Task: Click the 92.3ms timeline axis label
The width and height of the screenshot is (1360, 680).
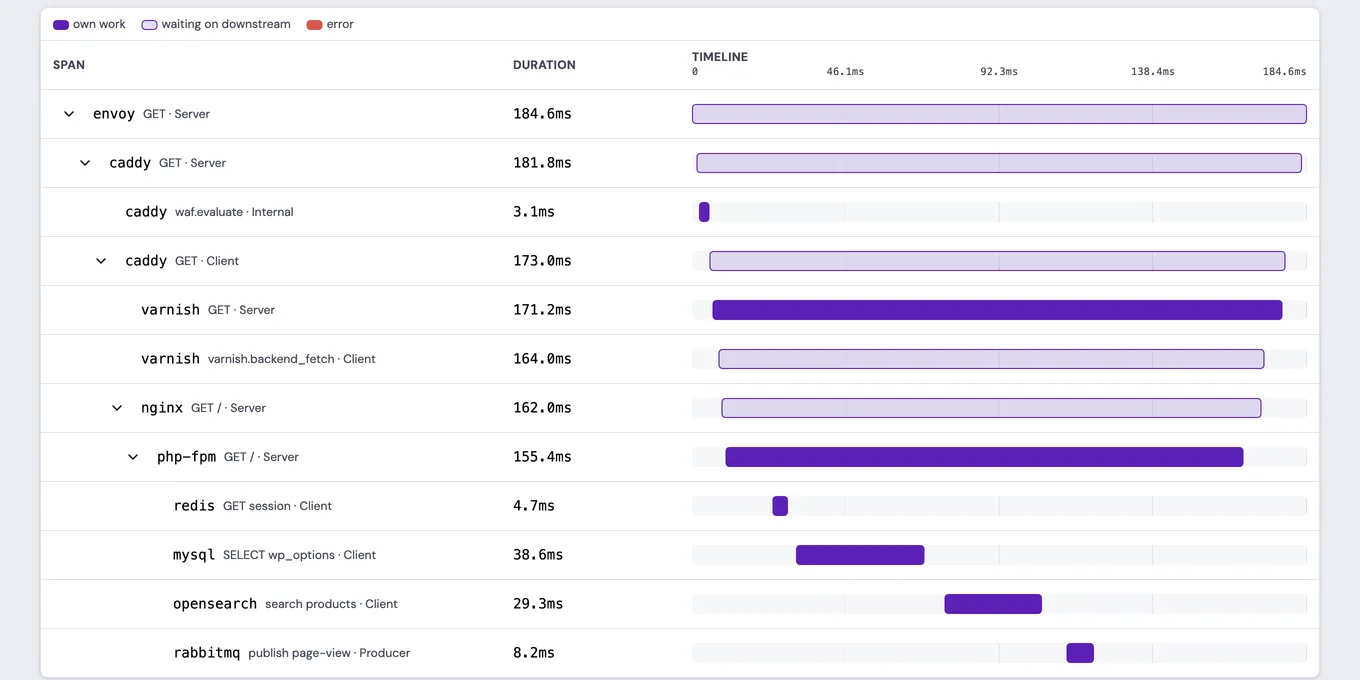Action: click(x=998, y=72)
